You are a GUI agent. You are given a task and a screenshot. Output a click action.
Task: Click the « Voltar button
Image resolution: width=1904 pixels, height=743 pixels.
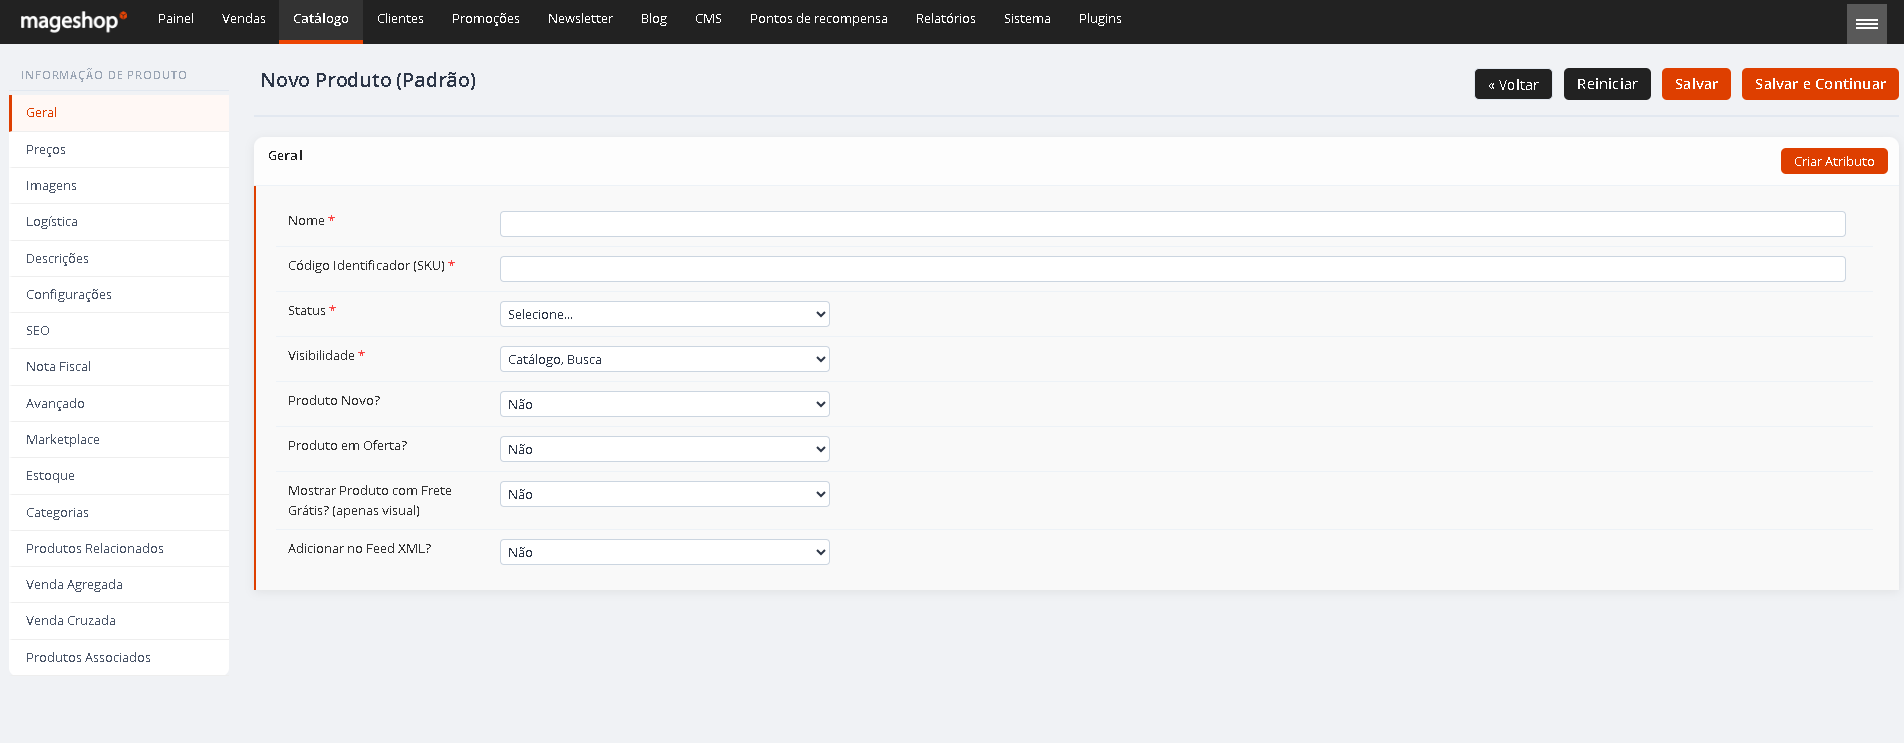point(1513,84)
